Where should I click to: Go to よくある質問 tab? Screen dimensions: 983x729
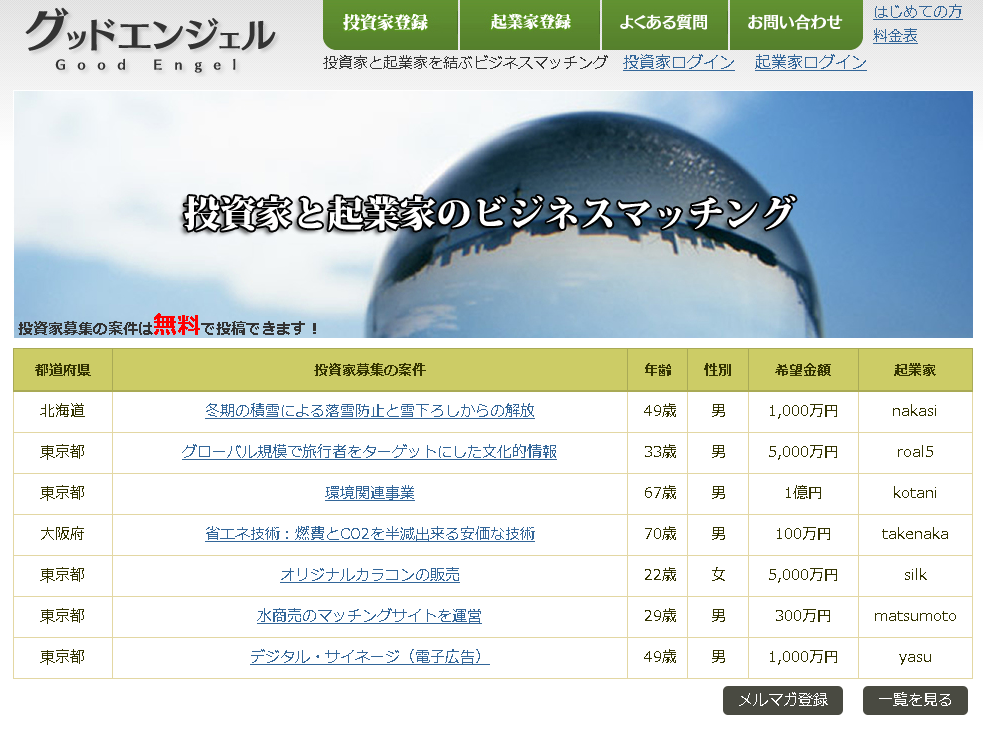(x=665, y=24)
